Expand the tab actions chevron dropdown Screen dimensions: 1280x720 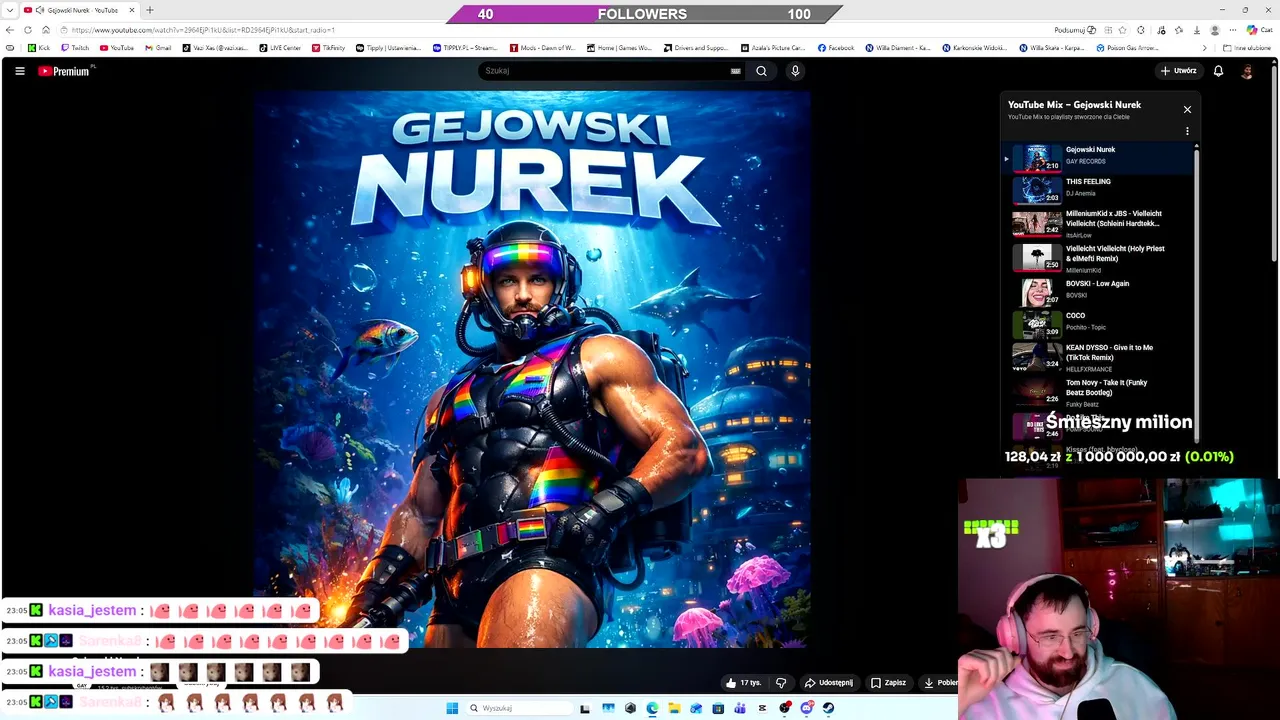tap(10, 10)
